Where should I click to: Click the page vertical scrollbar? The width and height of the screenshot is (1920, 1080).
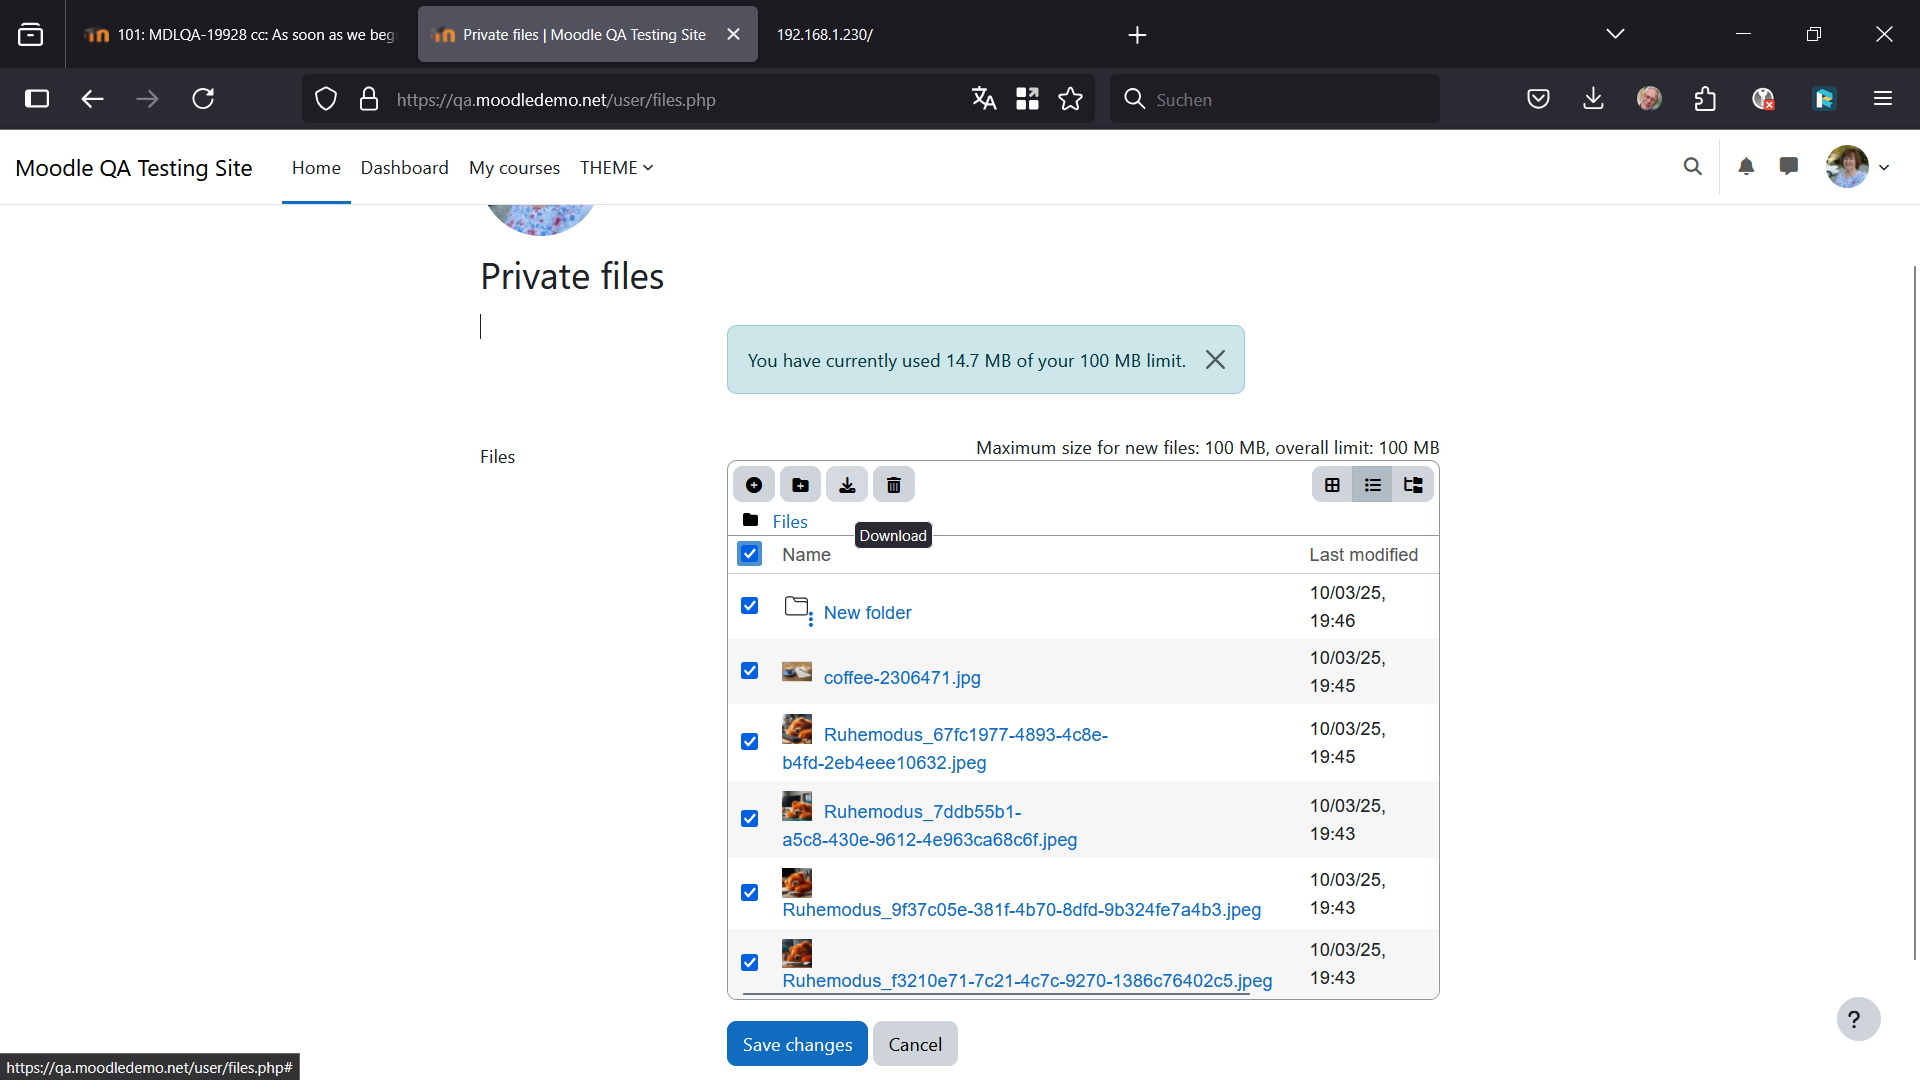1914,612
